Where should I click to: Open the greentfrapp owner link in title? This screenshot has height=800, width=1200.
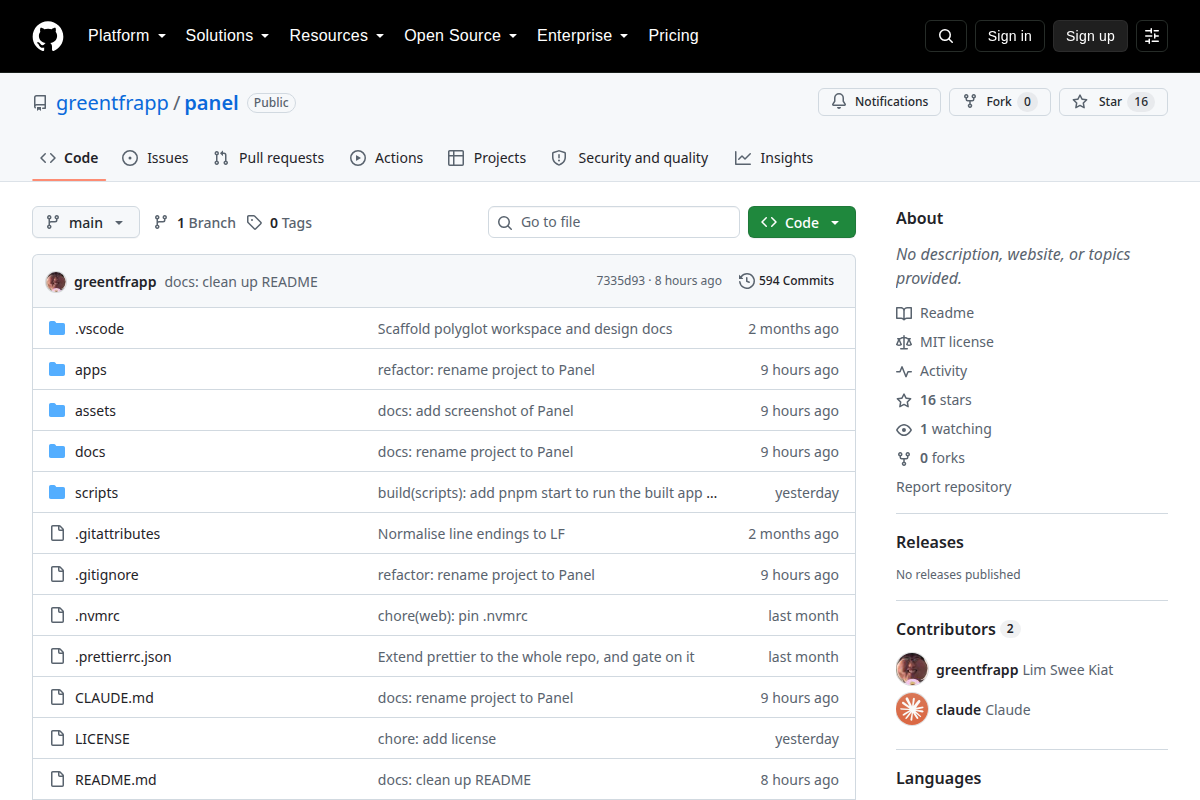pos(112,103)
